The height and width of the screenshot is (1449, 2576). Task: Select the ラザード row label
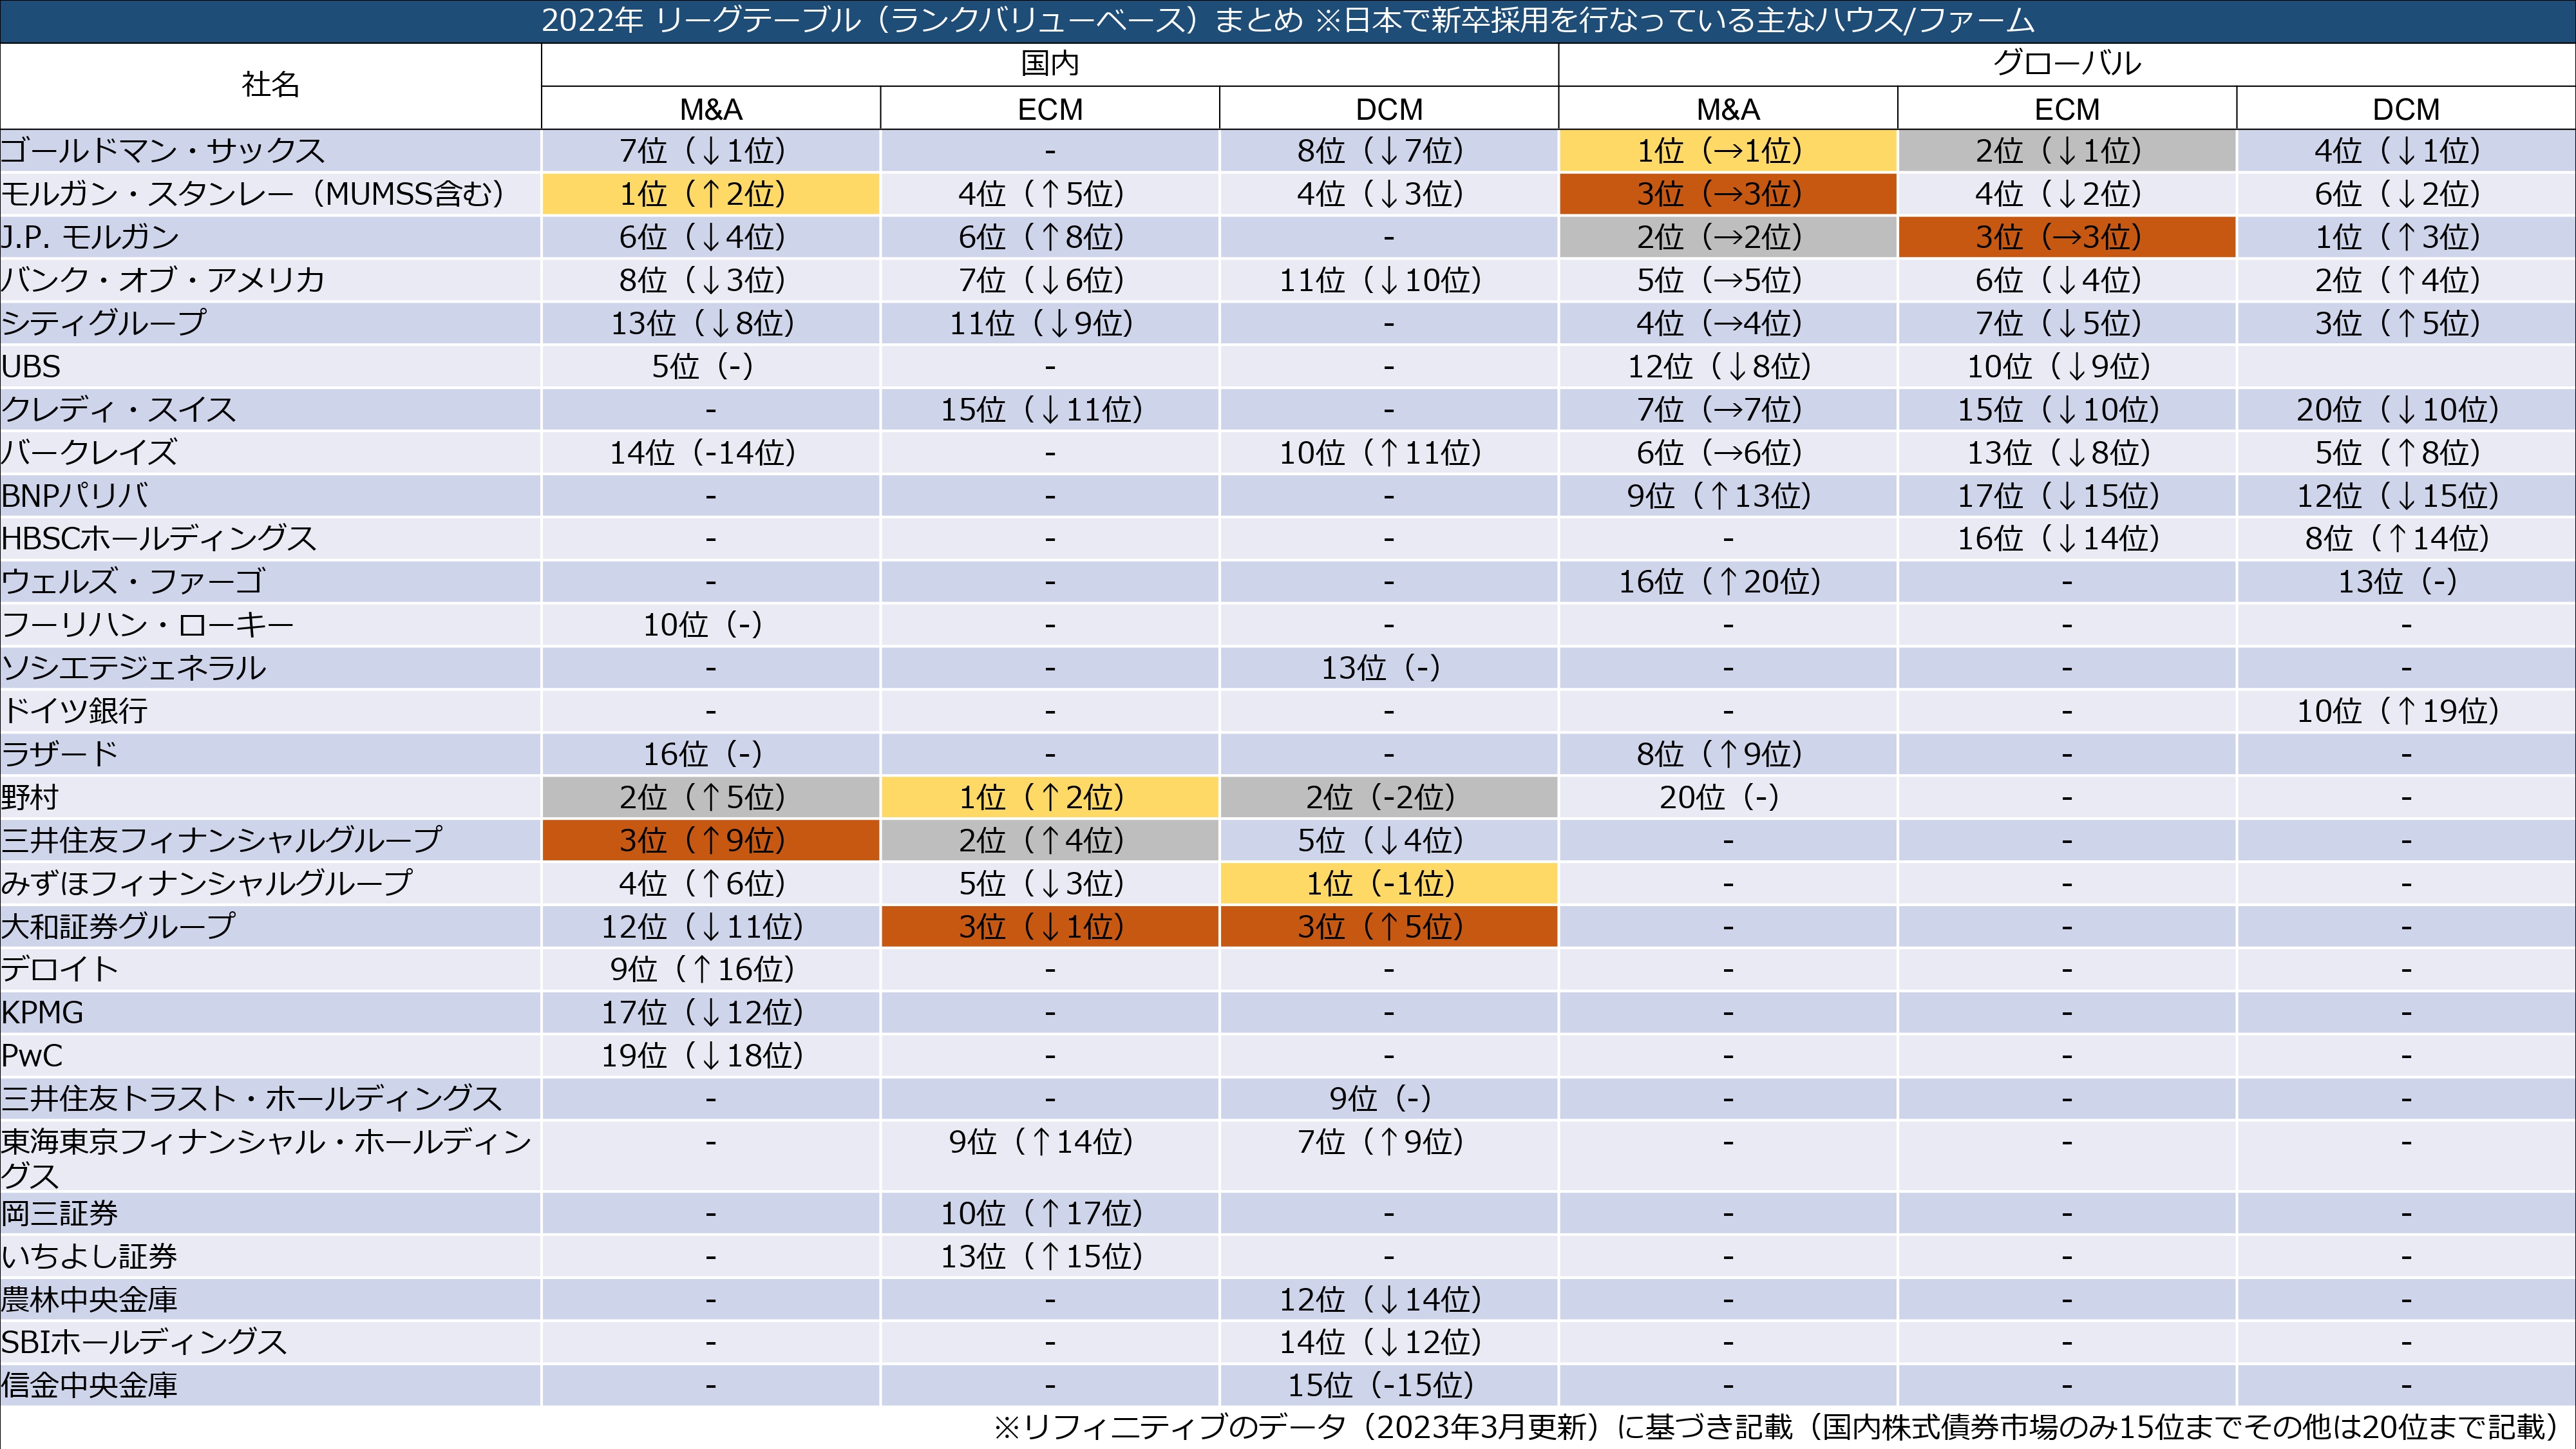[60, 754]
